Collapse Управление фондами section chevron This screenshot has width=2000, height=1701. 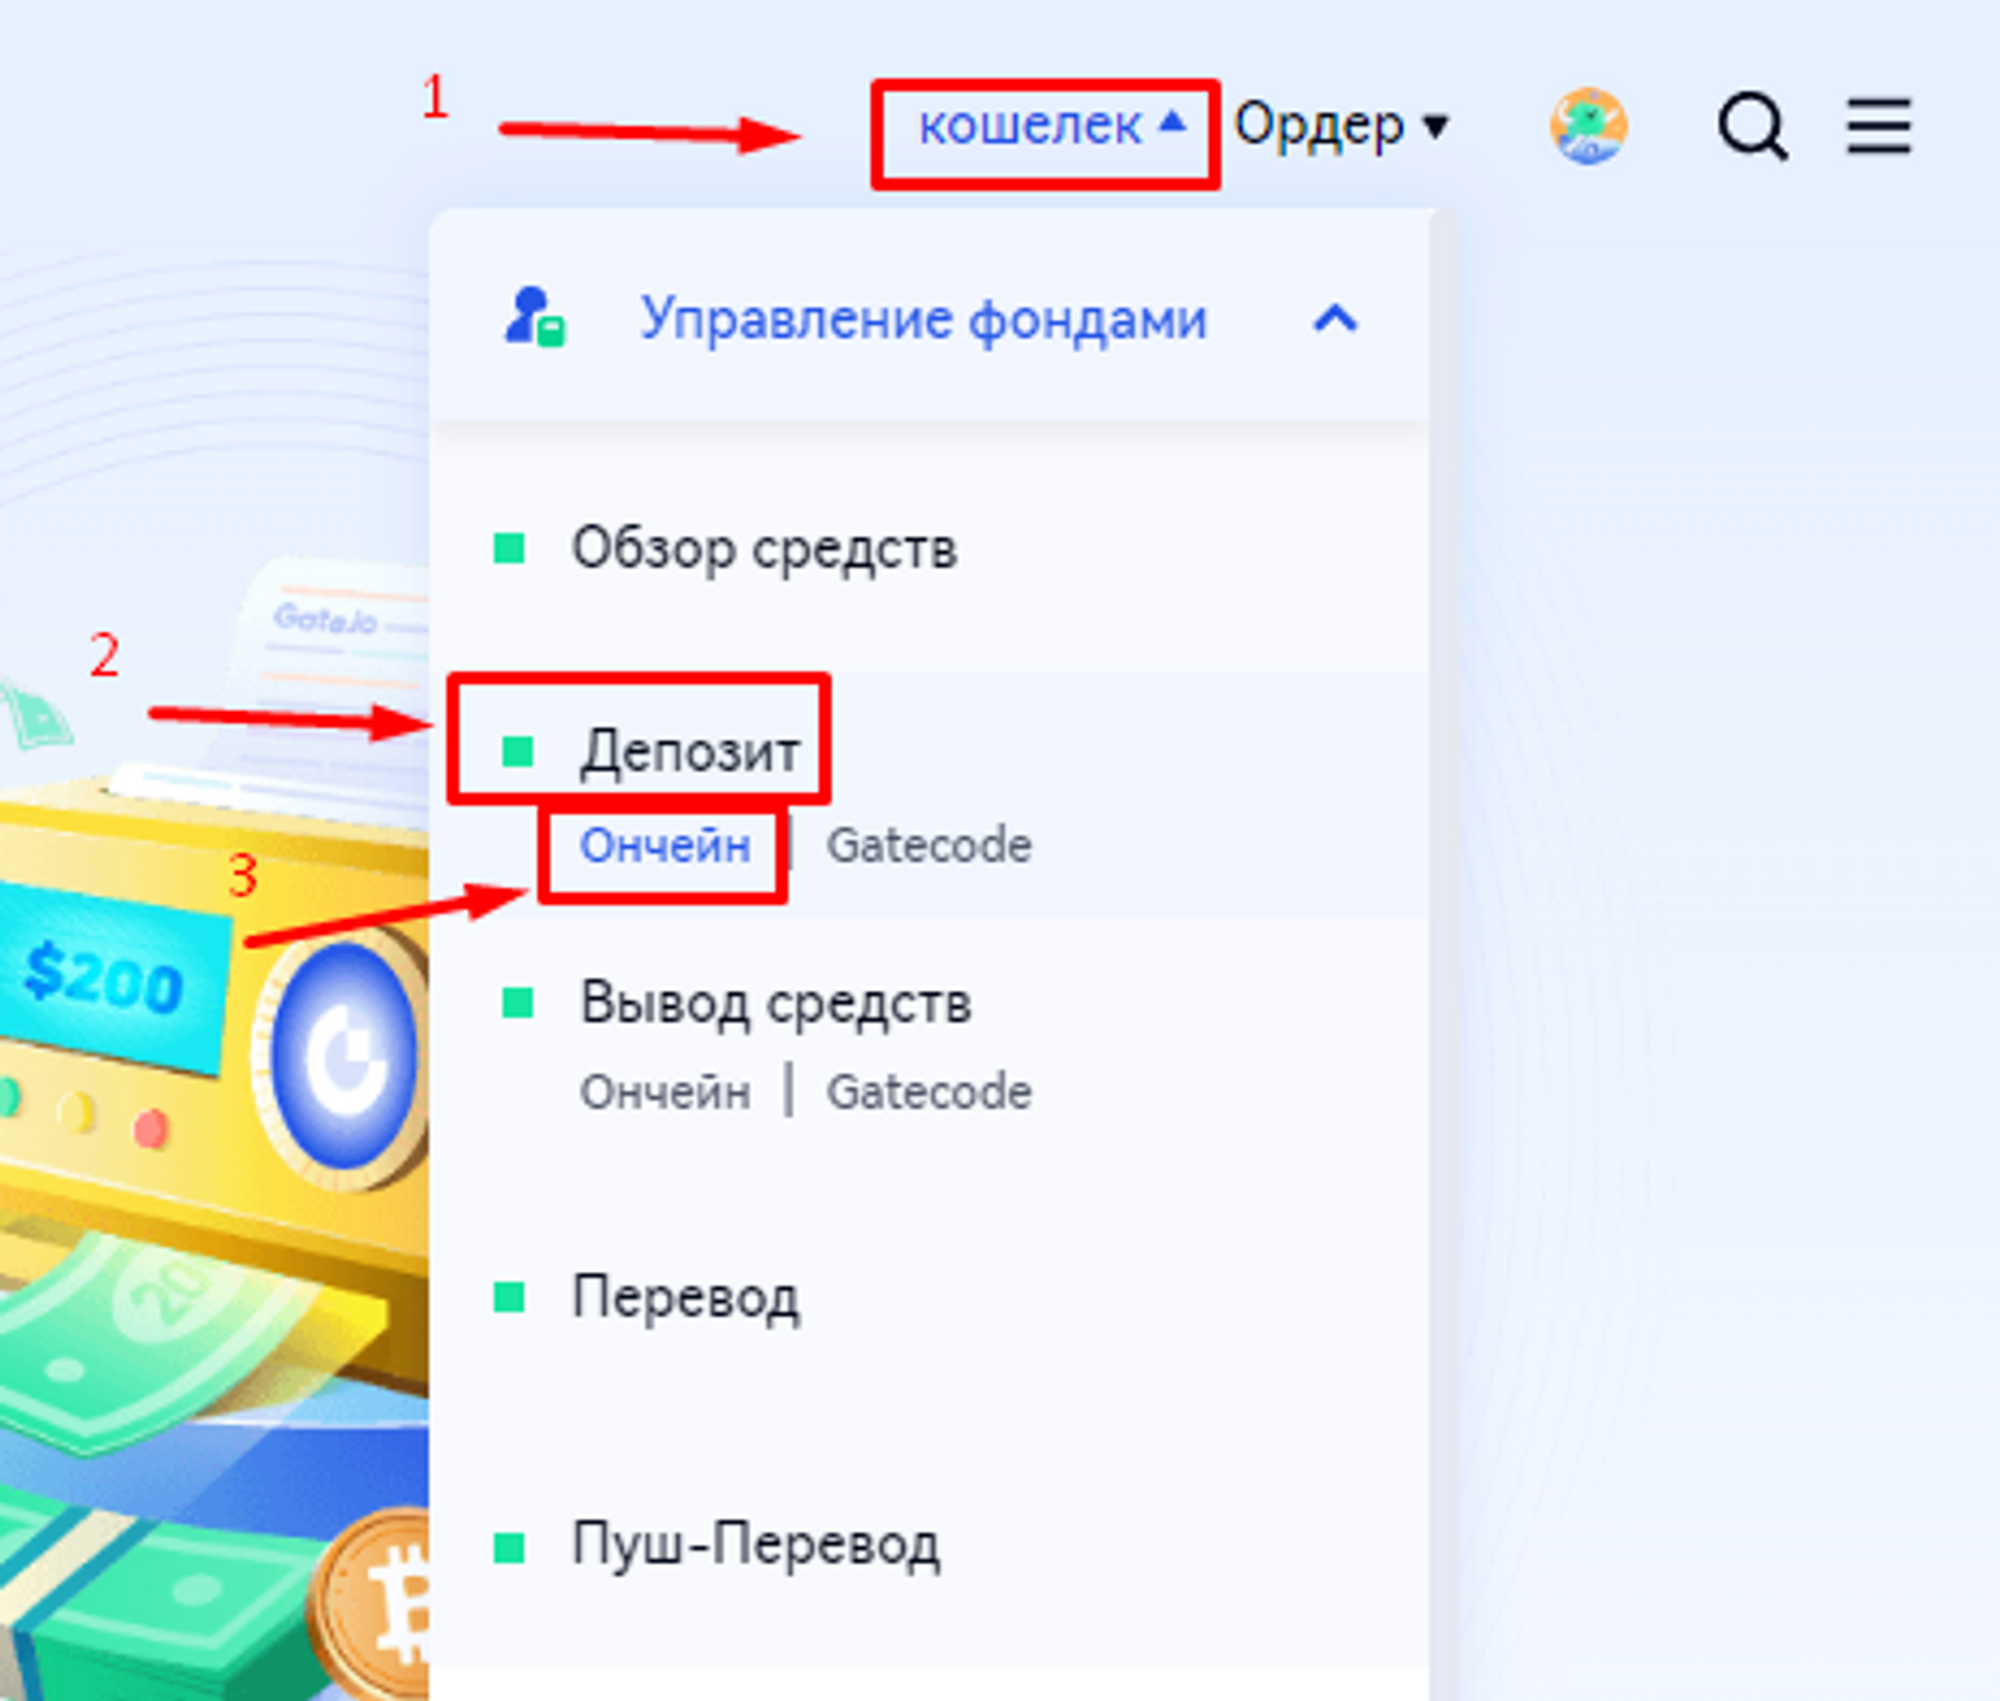point(1335,319)
